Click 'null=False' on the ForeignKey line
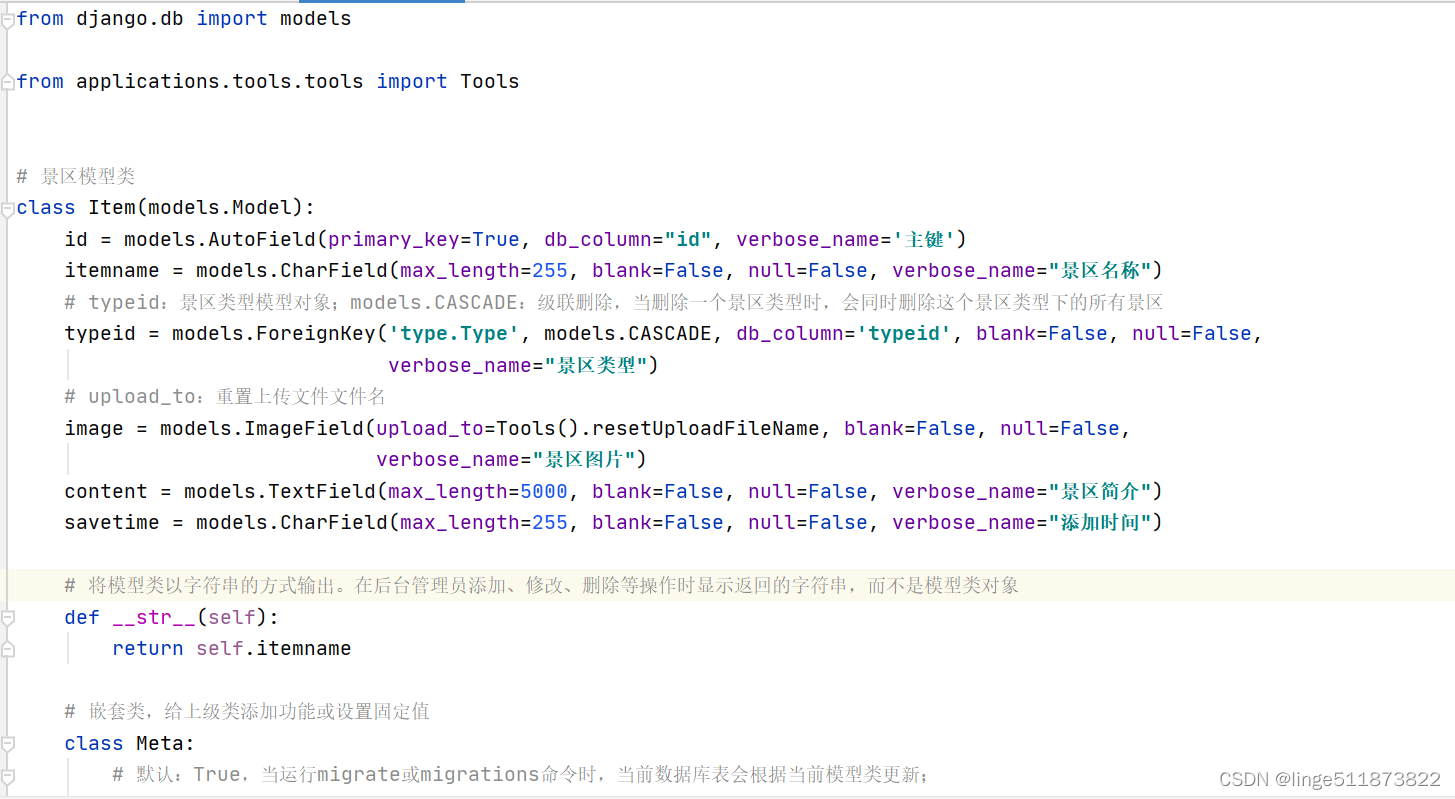The height and width of the screenshot is (799, 1455). (1192, 334)
